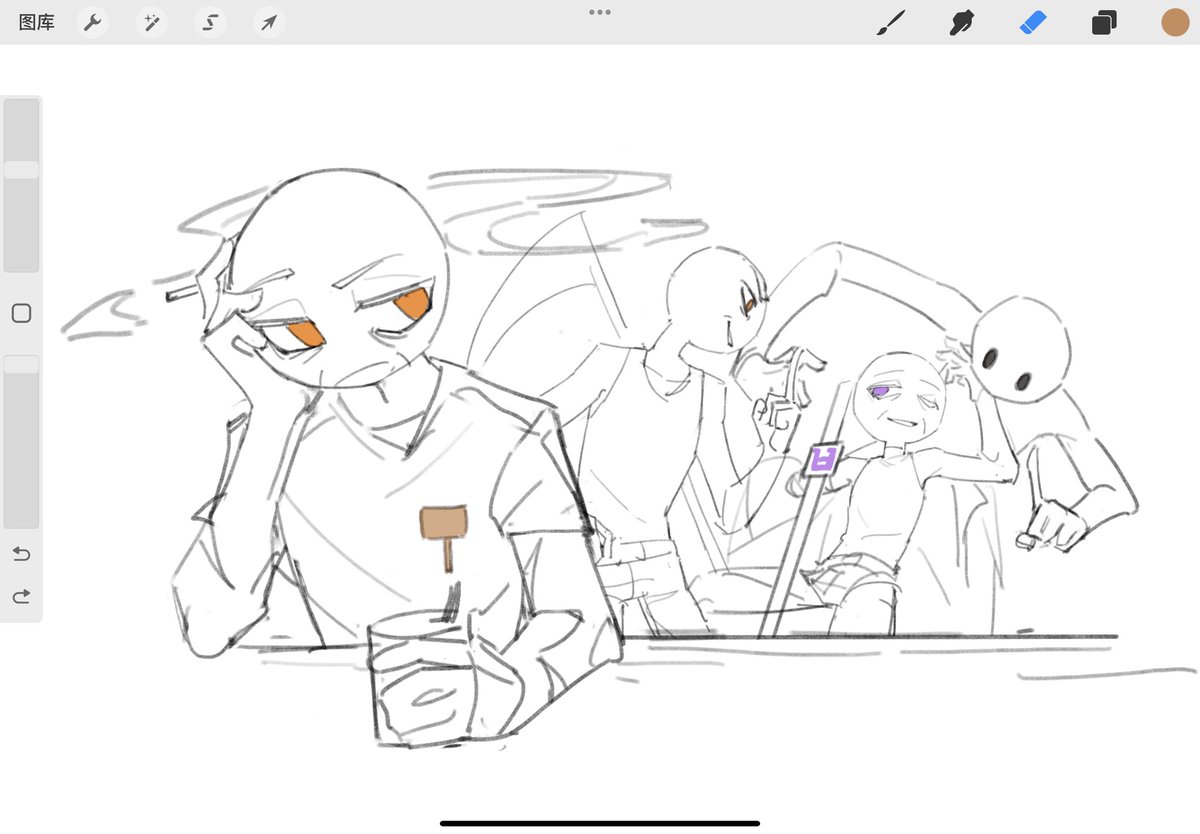Activate the Transform arrow tool

(x=268, y=22)
